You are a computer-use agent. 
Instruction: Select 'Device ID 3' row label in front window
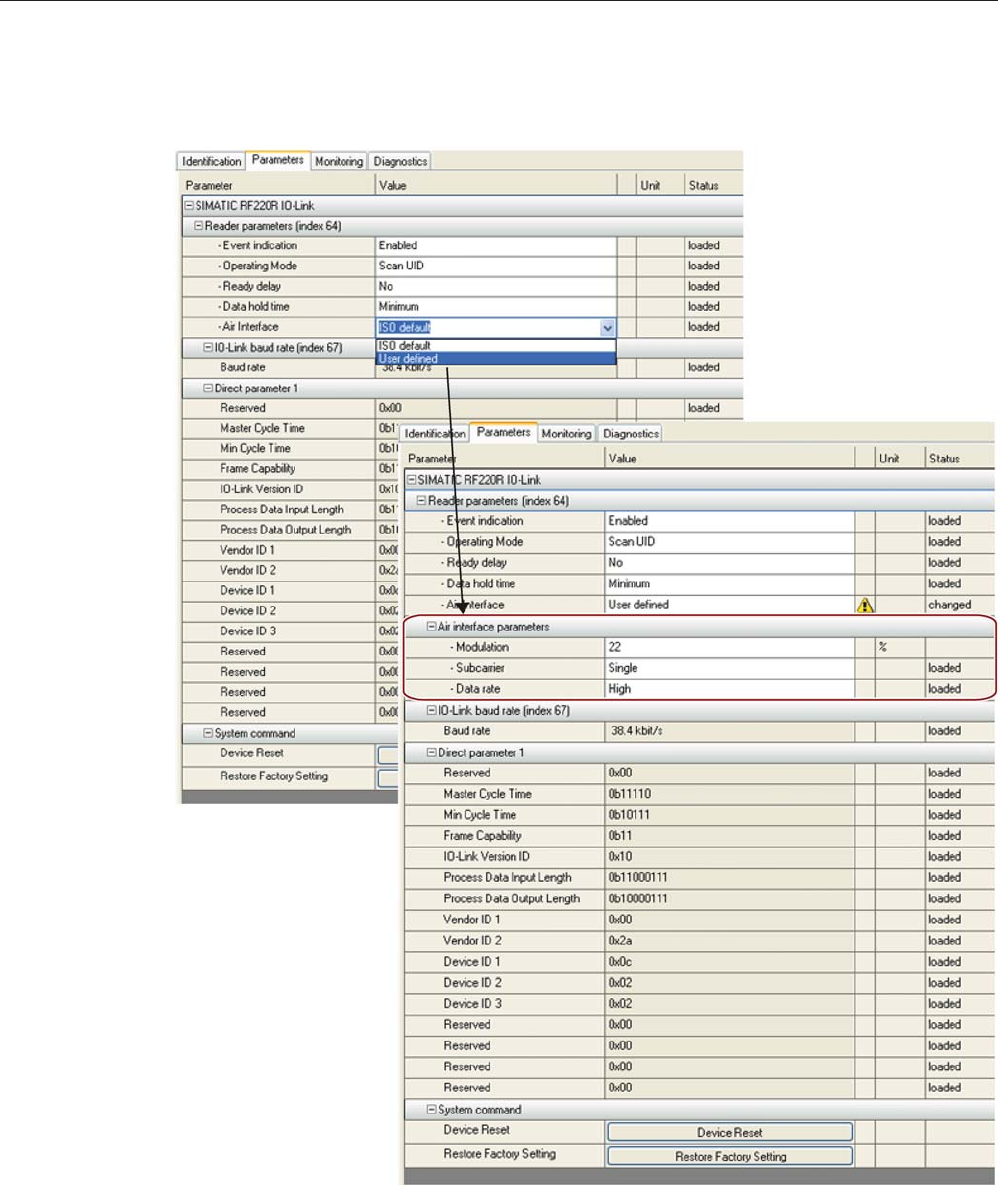(472, 1004)
